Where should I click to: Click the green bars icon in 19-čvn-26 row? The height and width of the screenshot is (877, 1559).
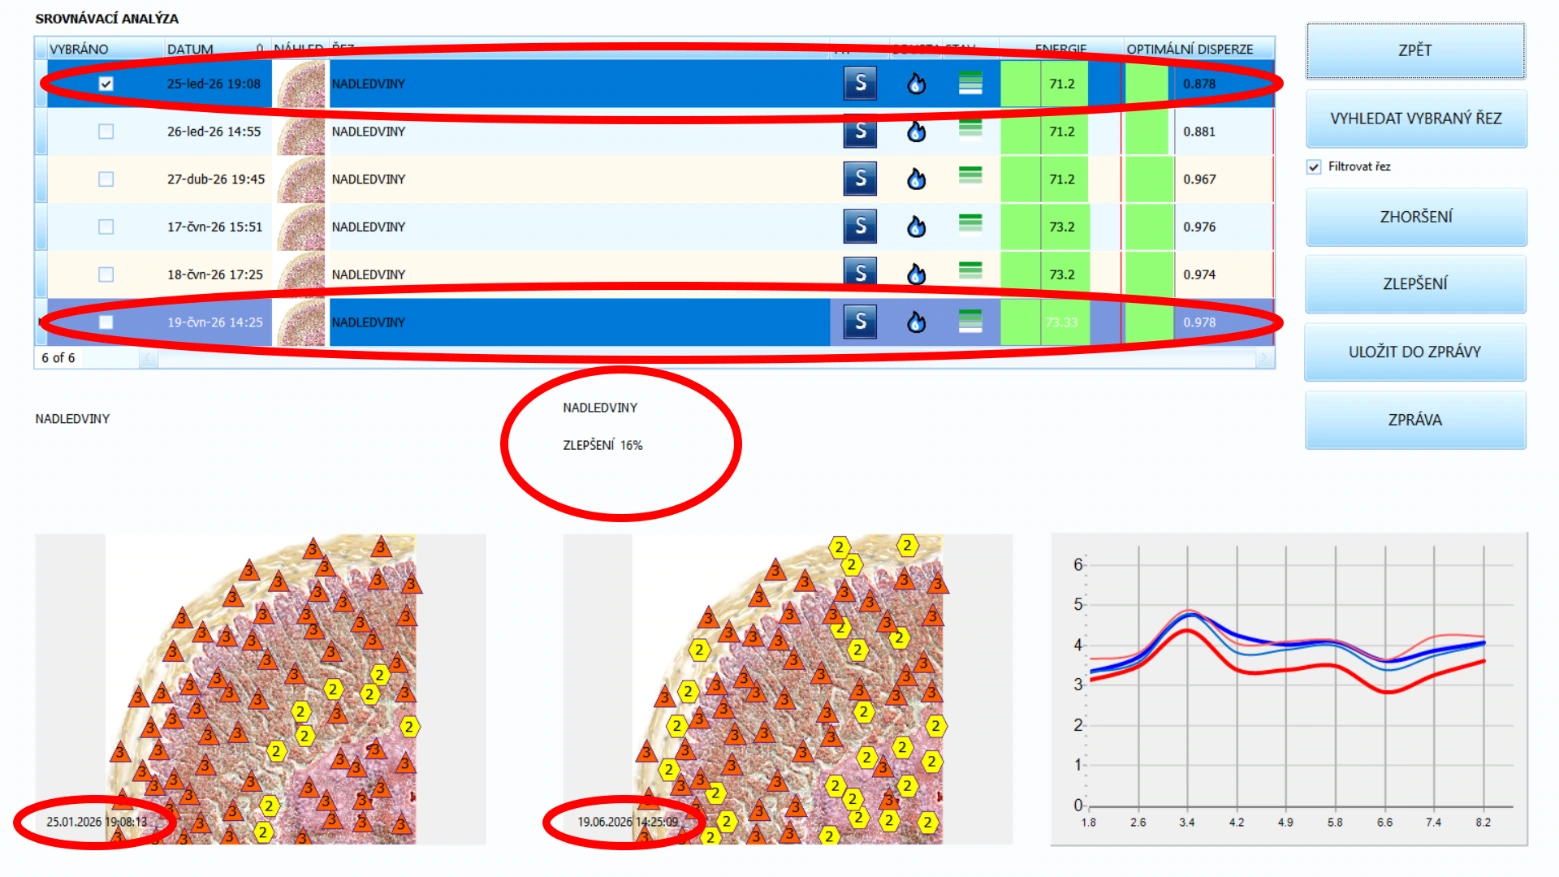[x=970, y=320]
